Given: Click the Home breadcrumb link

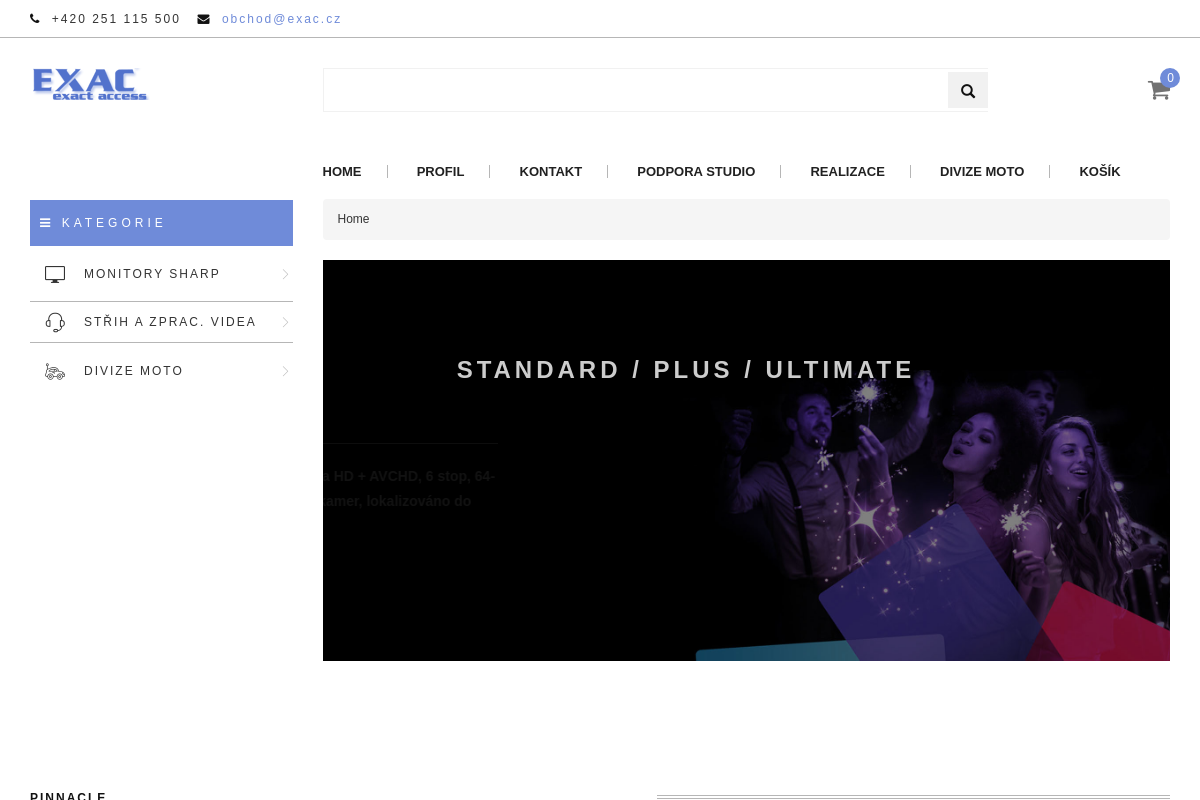Looking at the screenshot, I should [x=353, y=219].
